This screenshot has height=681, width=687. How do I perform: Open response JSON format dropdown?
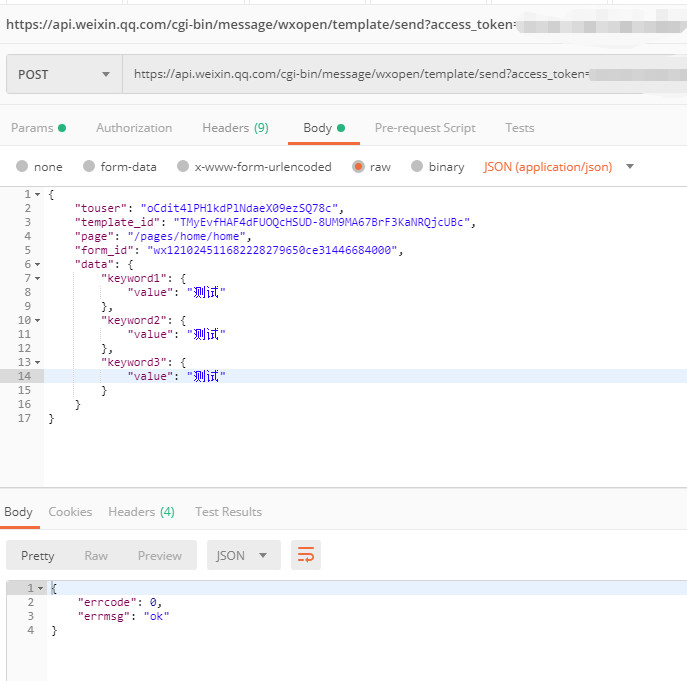tap(244, 555)
